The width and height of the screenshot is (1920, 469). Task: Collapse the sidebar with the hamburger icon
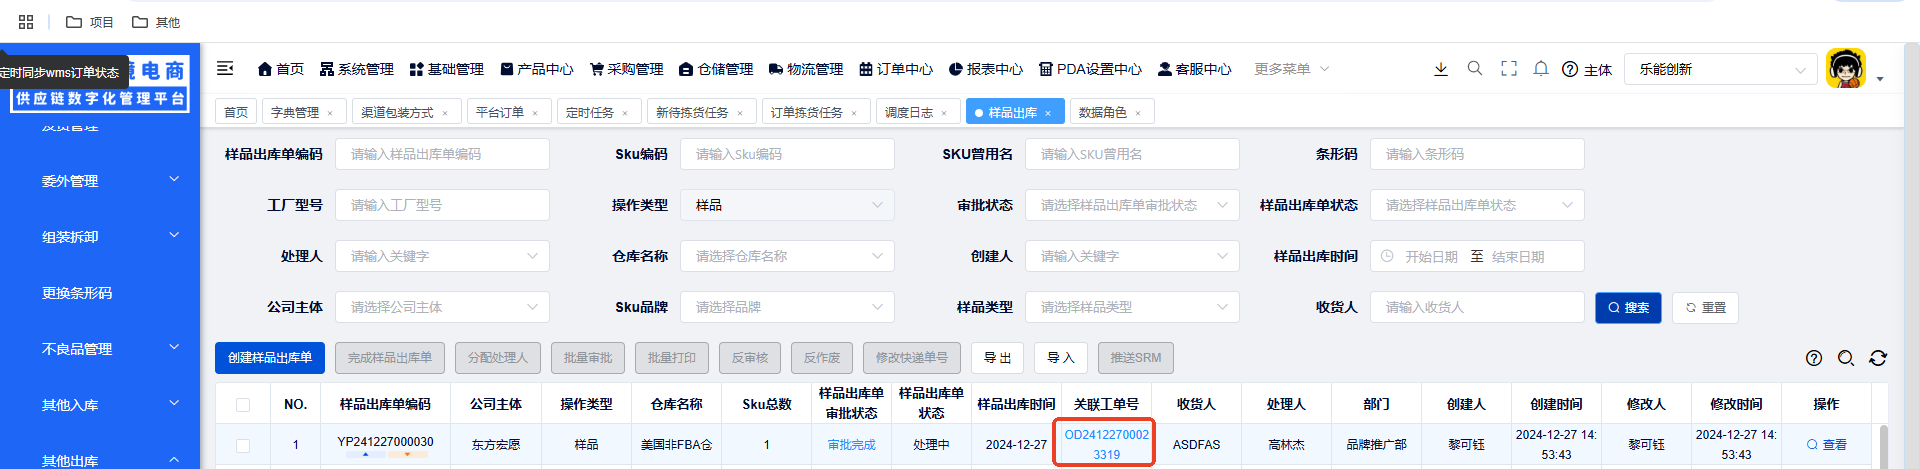225,68
